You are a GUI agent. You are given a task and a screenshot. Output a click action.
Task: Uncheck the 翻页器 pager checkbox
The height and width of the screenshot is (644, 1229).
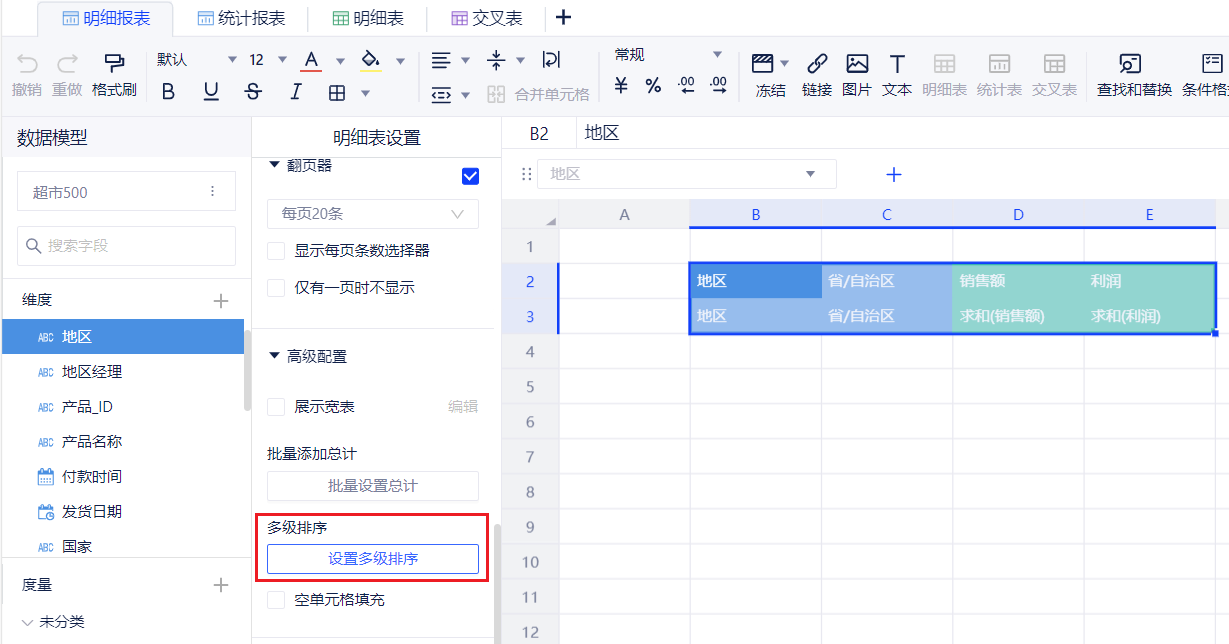click(470, 176)
